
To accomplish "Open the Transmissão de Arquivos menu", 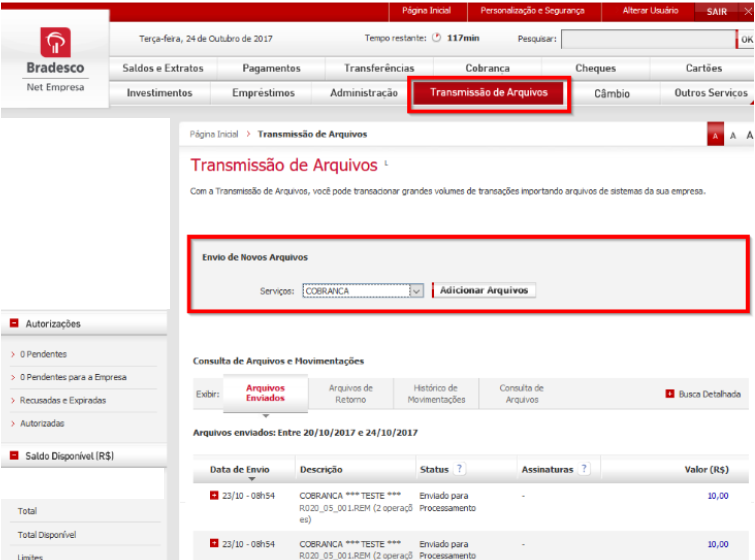I will 489,92.
